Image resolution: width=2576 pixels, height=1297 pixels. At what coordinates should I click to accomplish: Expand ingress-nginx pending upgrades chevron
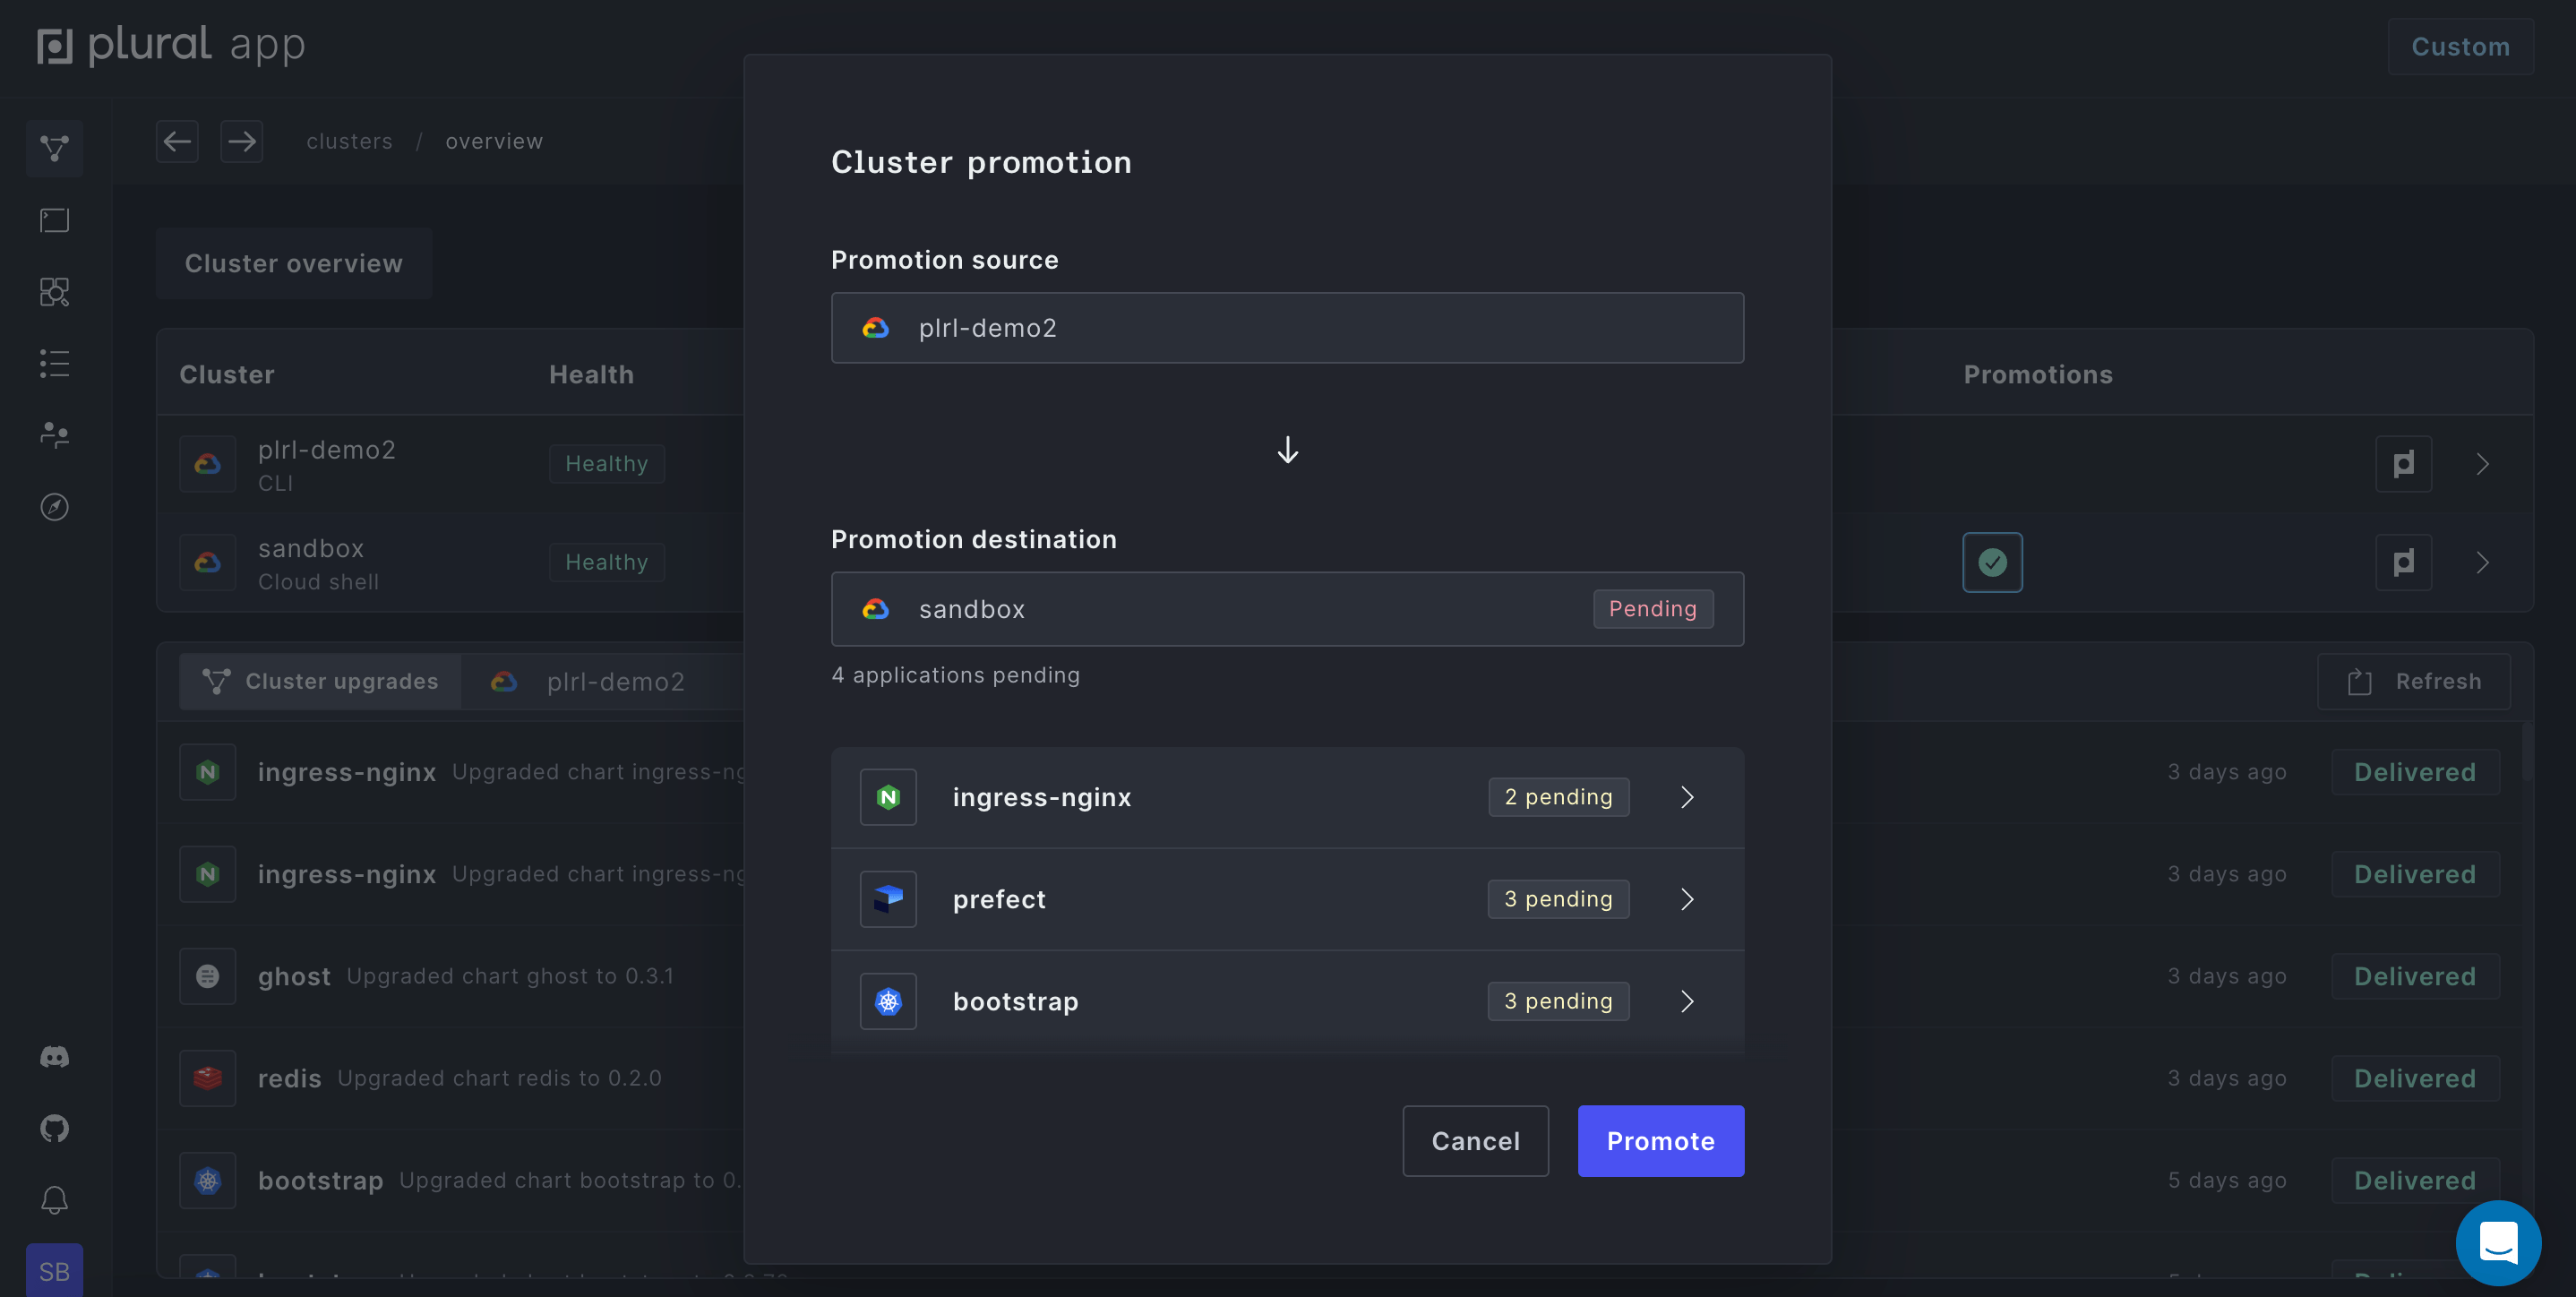(1686, 797)
